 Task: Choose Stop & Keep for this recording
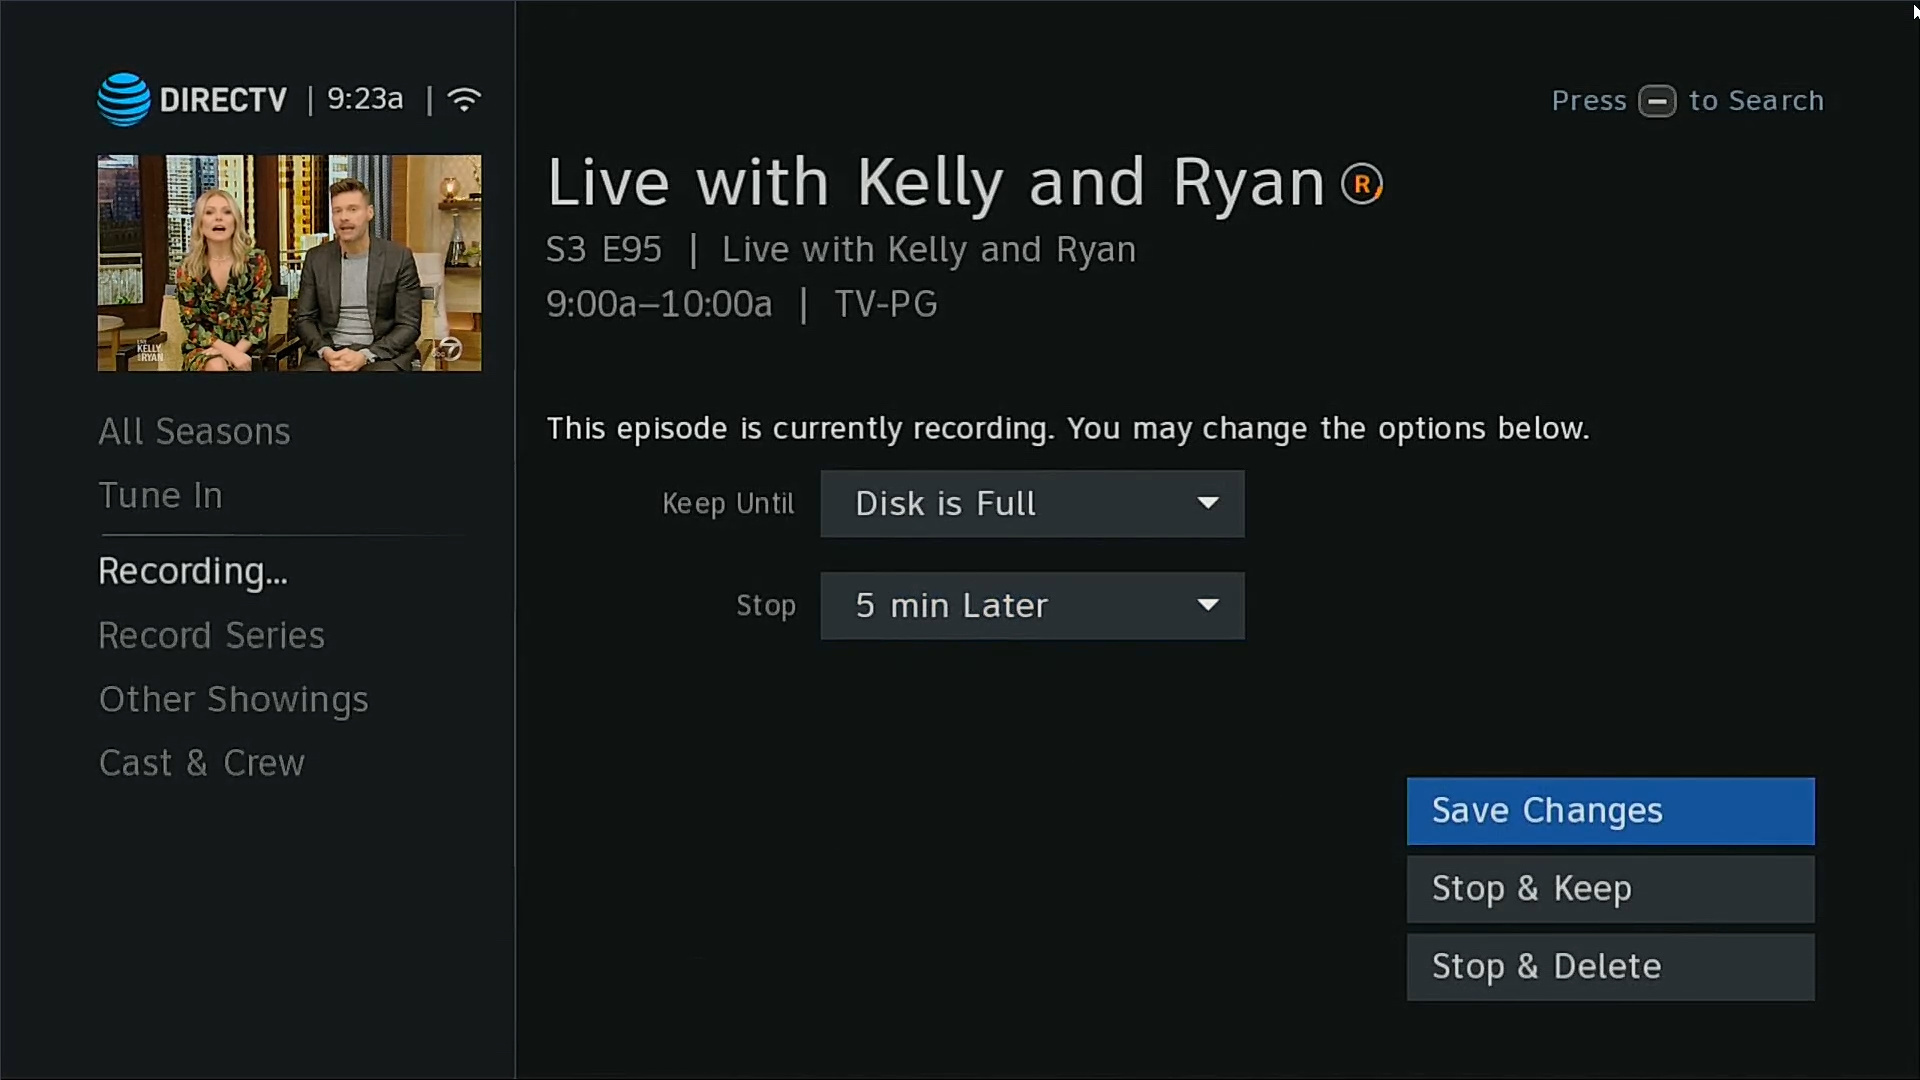1610,888
